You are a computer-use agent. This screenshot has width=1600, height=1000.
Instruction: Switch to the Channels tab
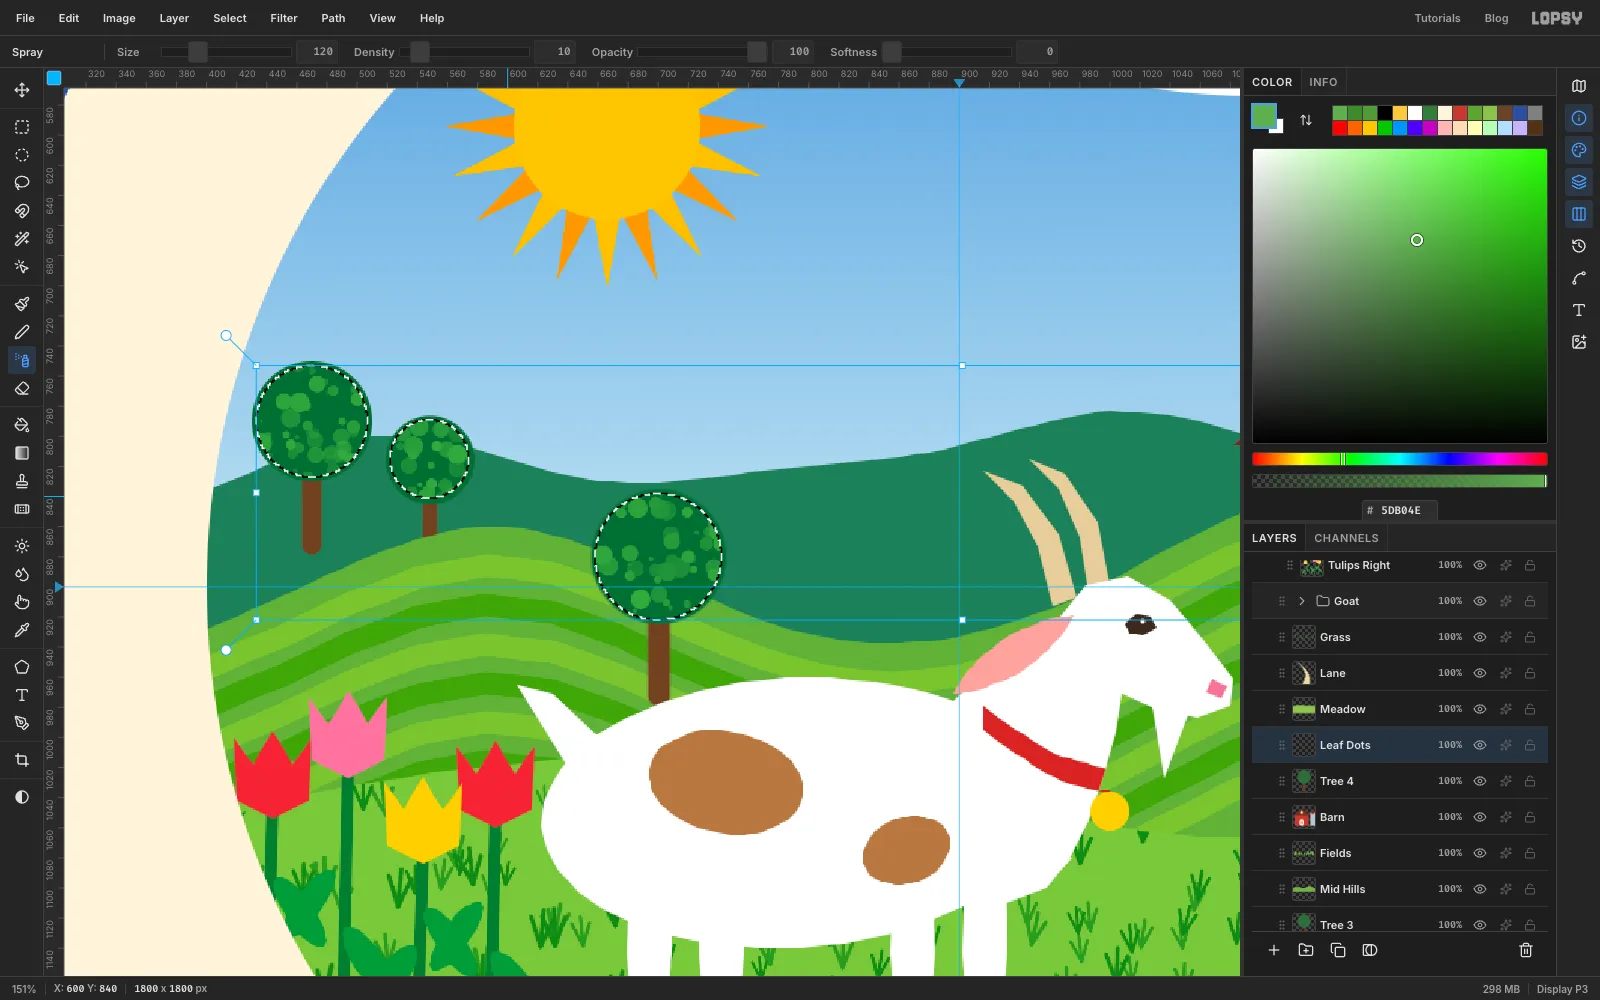click(x=1346, y=538)
